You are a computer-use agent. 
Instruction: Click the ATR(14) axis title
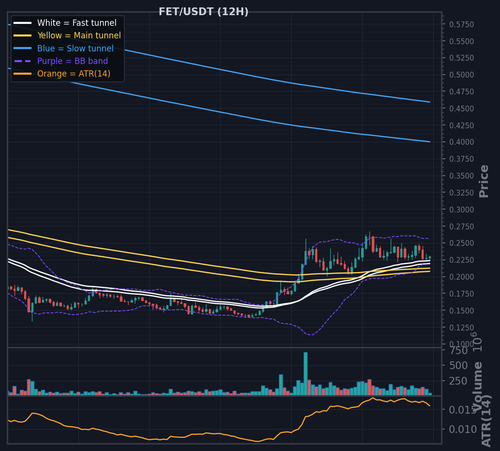pyautogui.click(x=486, y=421)
